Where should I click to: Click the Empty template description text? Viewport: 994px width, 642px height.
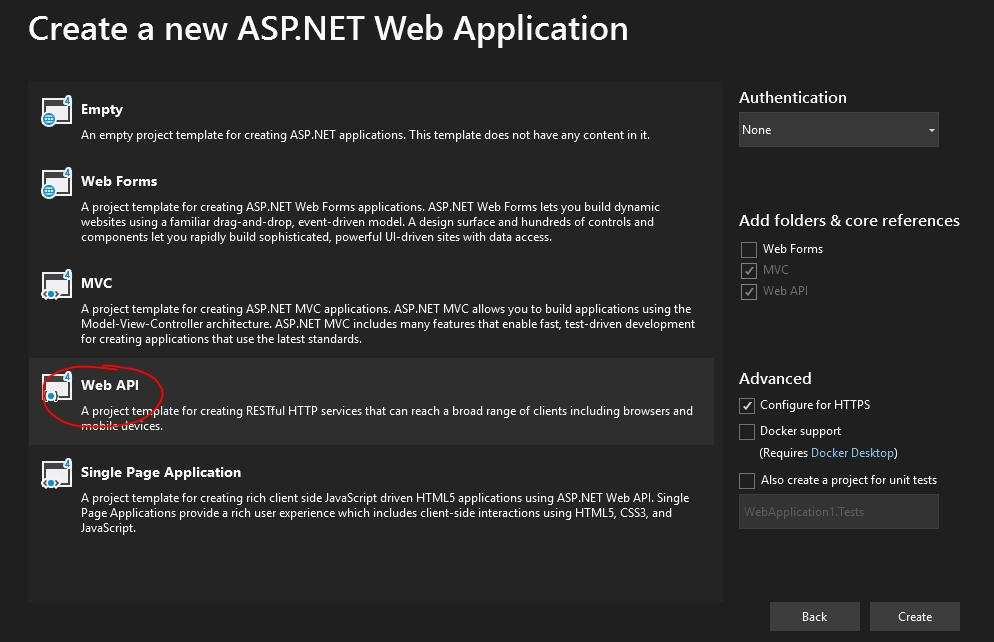365,135
